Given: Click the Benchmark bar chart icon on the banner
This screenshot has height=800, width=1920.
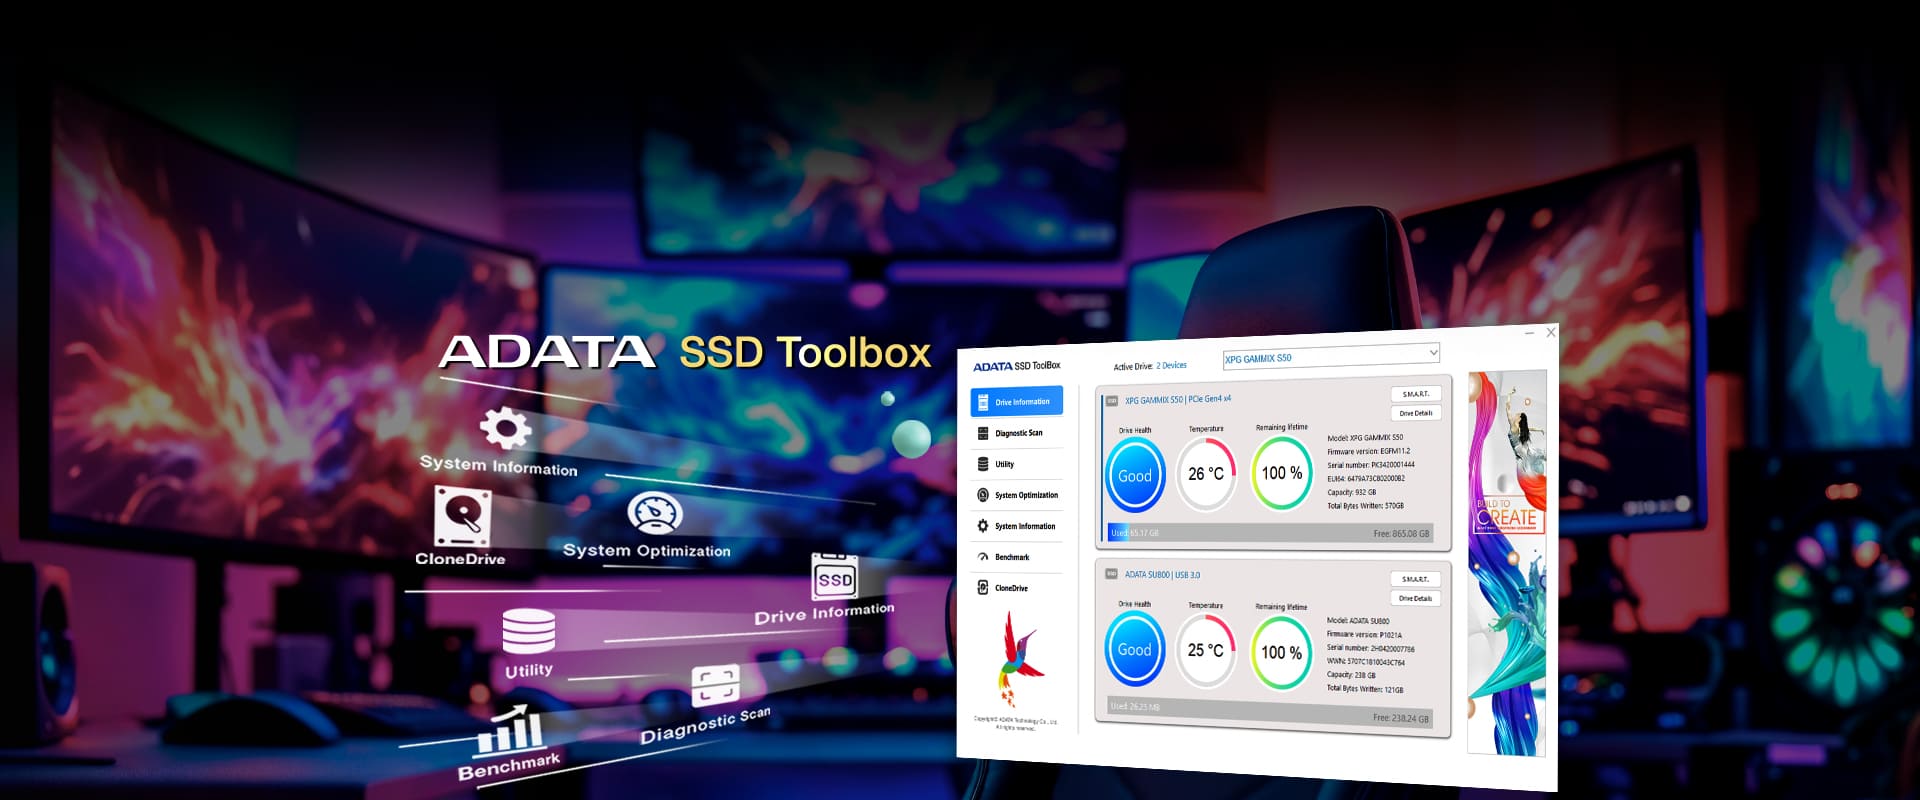Looking at the screenshot, I should click(510, 731).
